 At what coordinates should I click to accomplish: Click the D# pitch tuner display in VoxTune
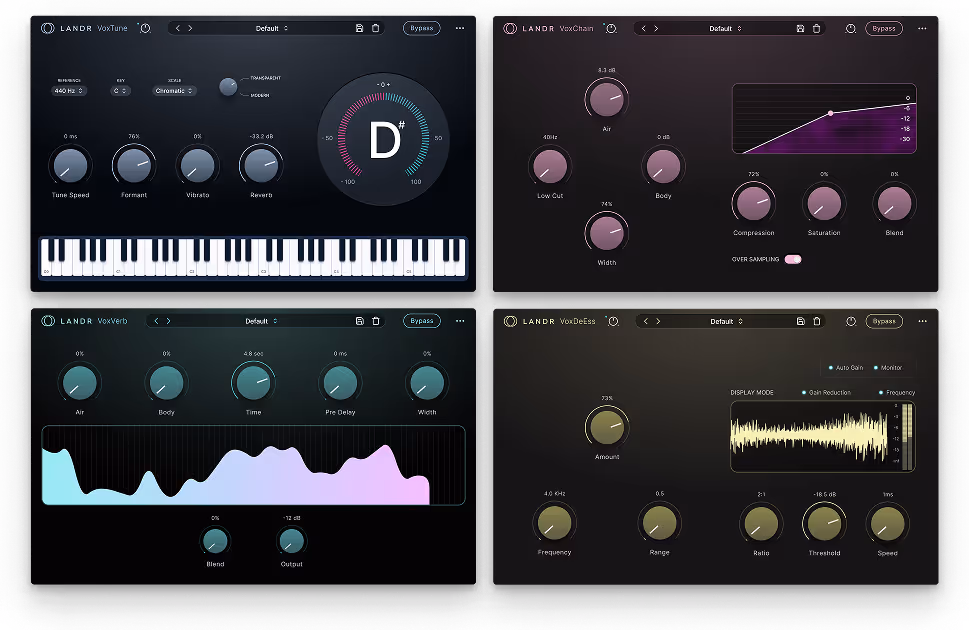click(384, 139)
